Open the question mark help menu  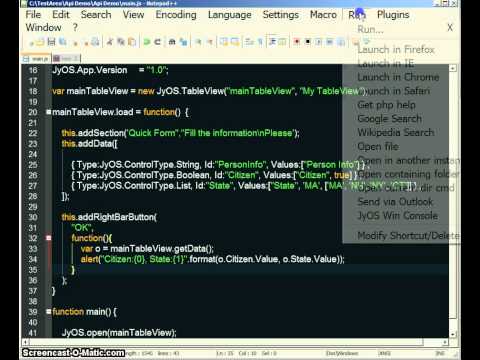[75, 28]
